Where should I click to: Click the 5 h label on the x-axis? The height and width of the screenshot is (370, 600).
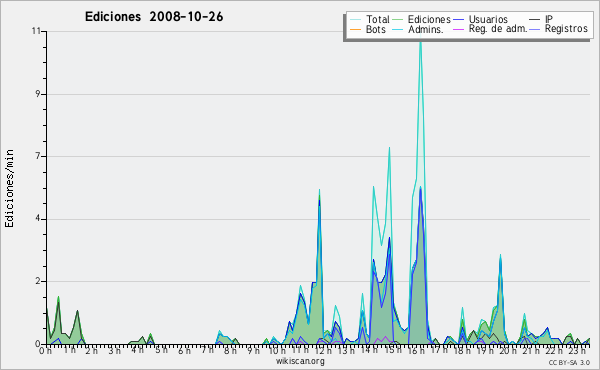point(161,350)
